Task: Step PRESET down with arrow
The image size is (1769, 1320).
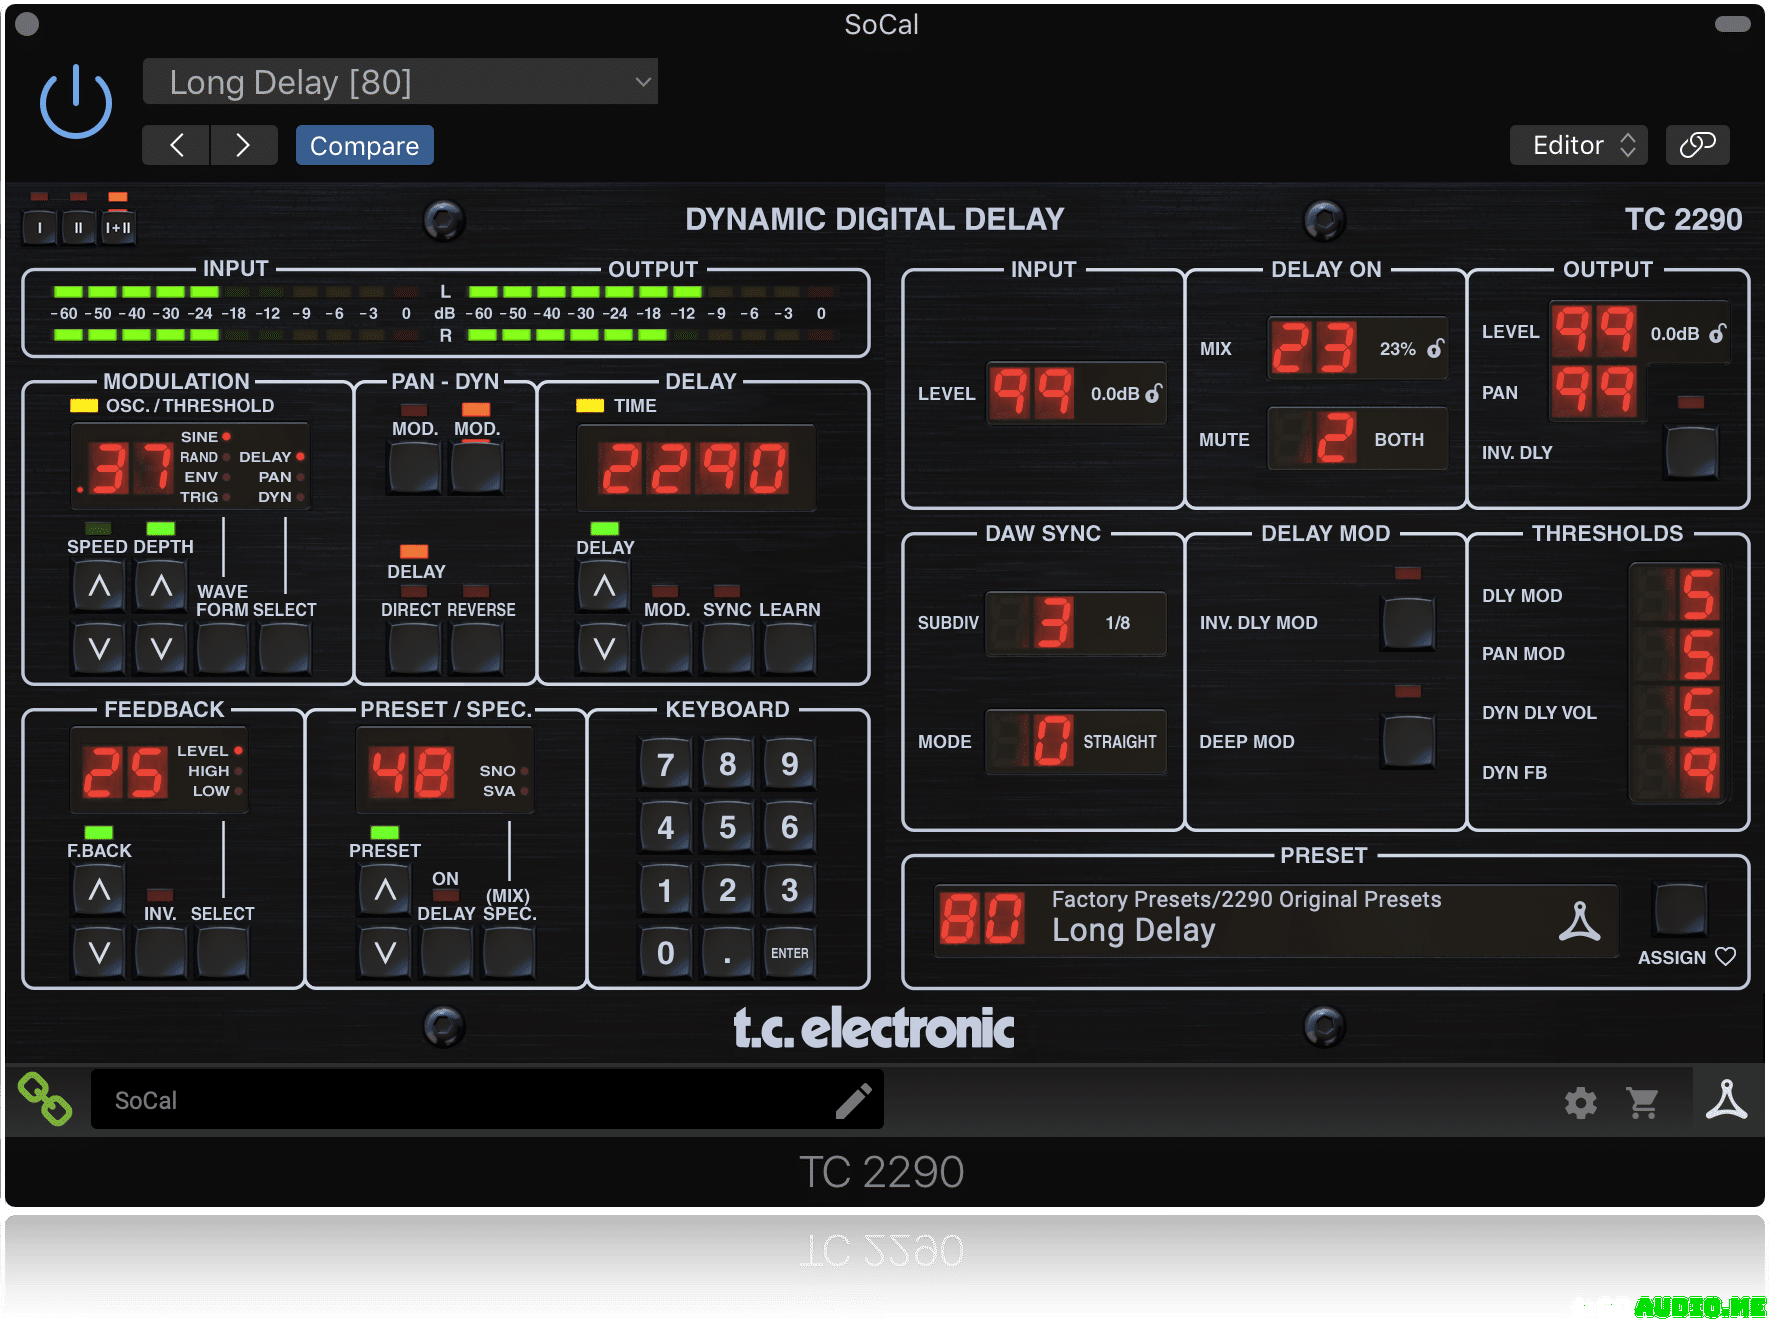Action: 385,952
